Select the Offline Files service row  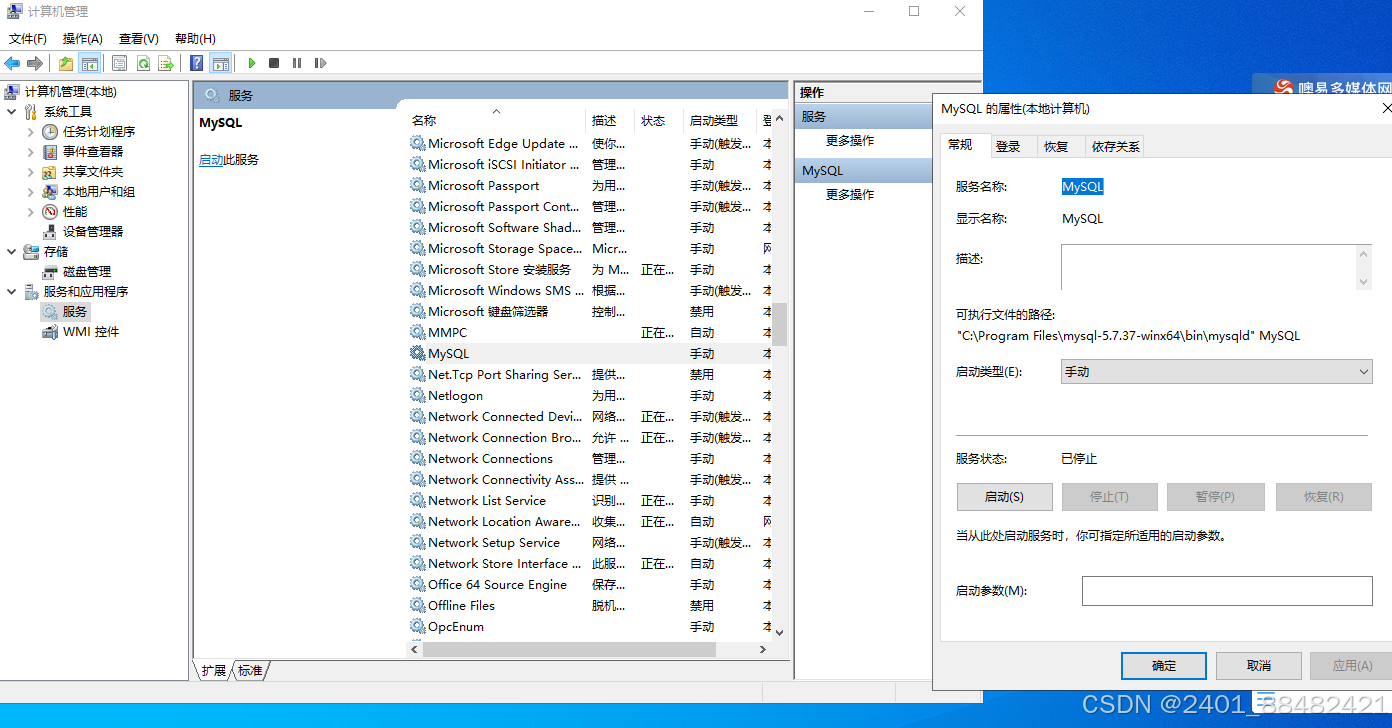pos(589,606)
